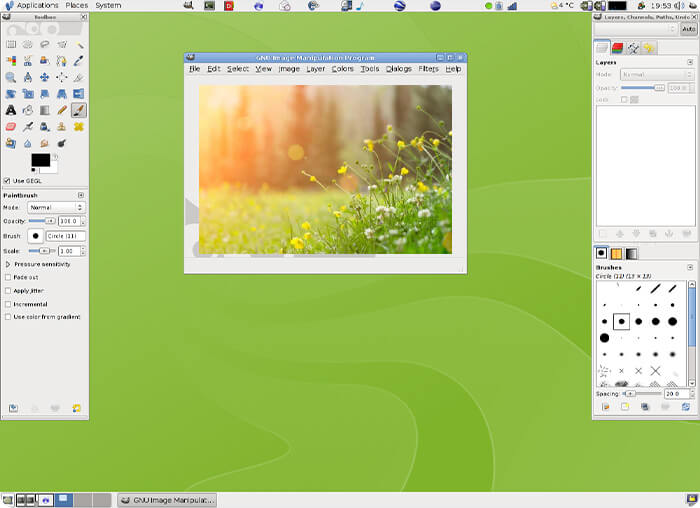Select the Move tool
Image resolution: width=700 pixels, height=508 pixels.
pos(45,77)
